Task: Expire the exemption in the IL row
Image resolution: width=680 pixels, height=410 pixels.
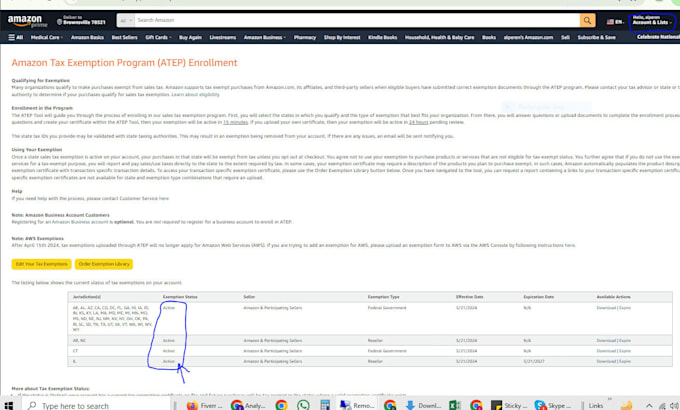Action: 625,361
